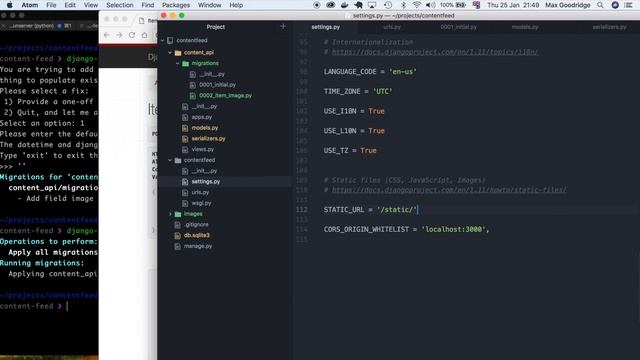640x360 pixels.
Task: Click the browser forward arrow
Action: pyautogui.click(x=119, y=35)
